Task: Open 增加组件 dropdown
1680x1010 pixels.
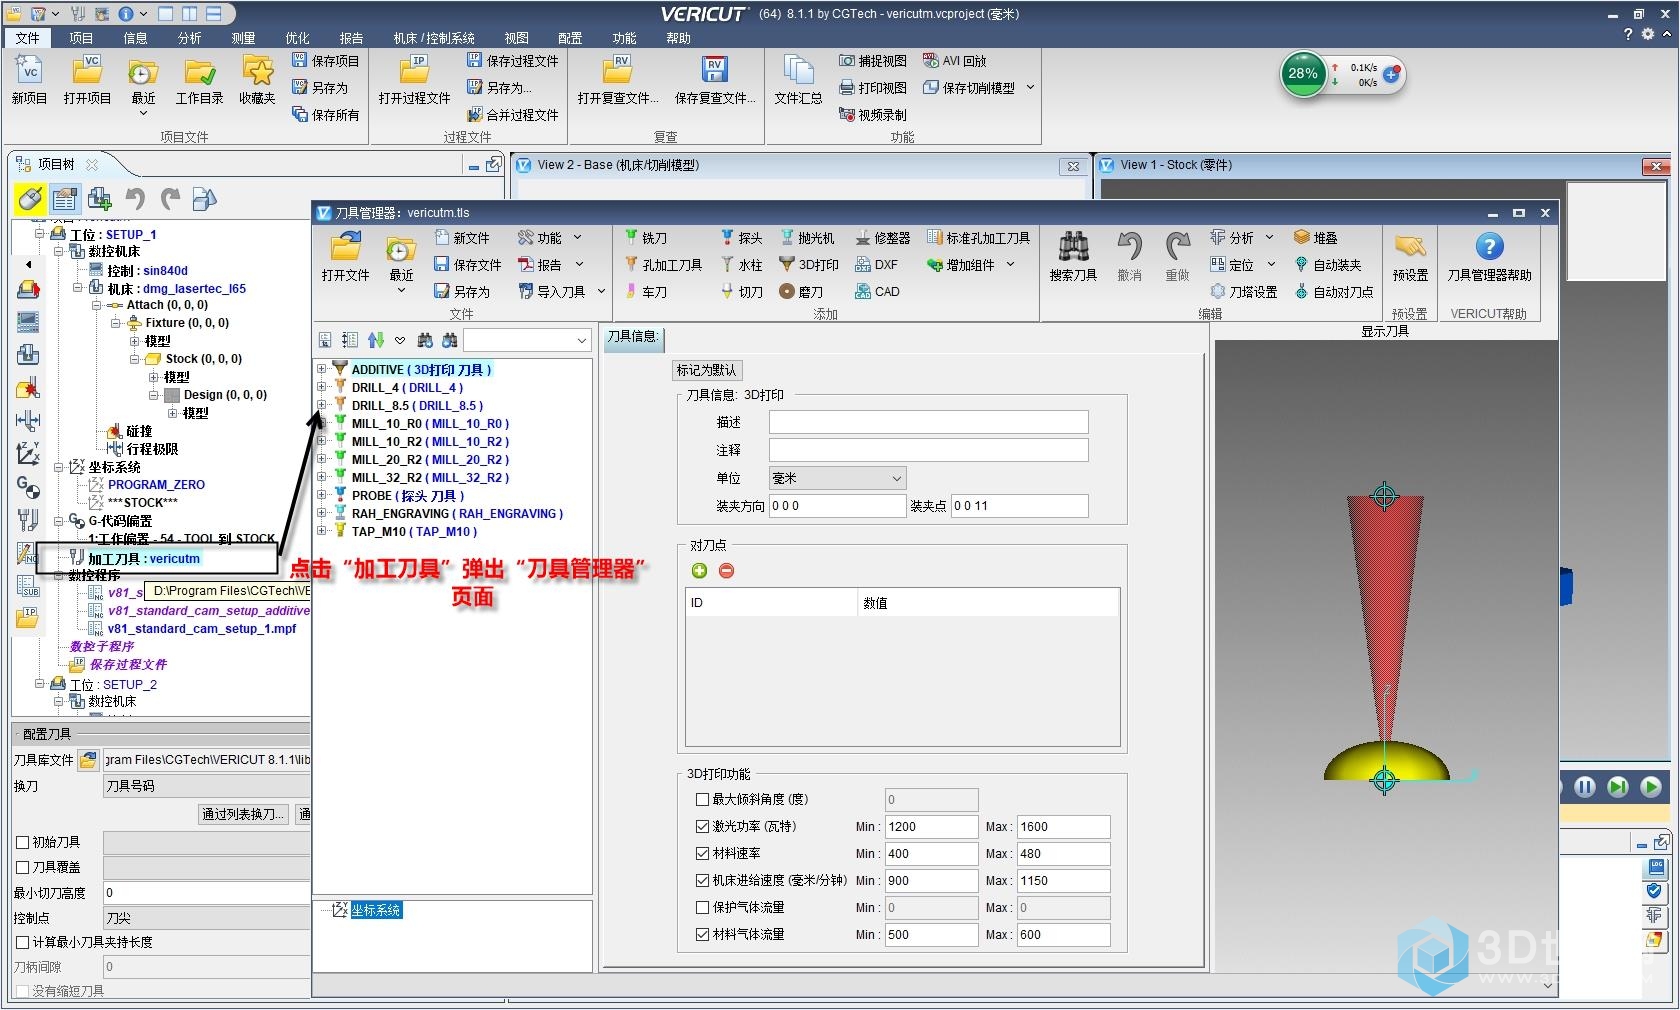Action: (x=971, y=265)
